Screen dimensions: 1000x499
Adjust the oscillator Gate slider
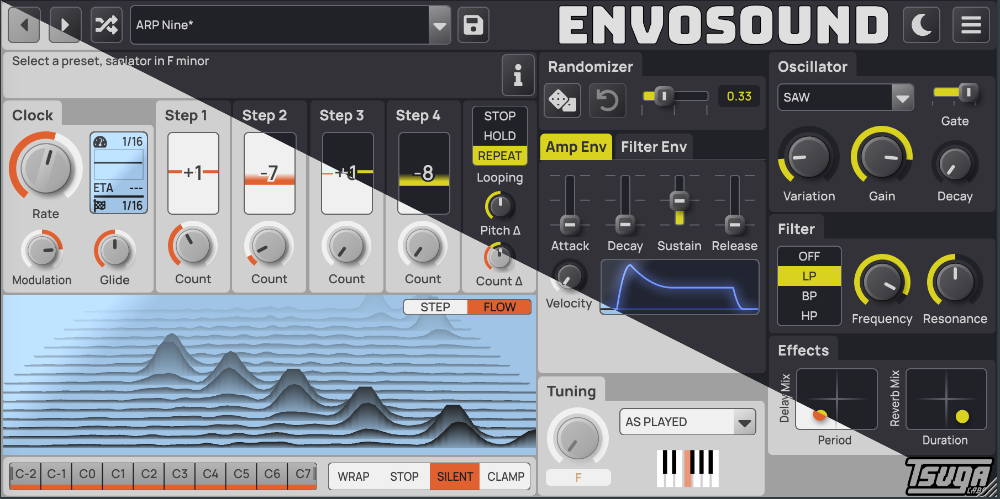click(x=955, y=93)
